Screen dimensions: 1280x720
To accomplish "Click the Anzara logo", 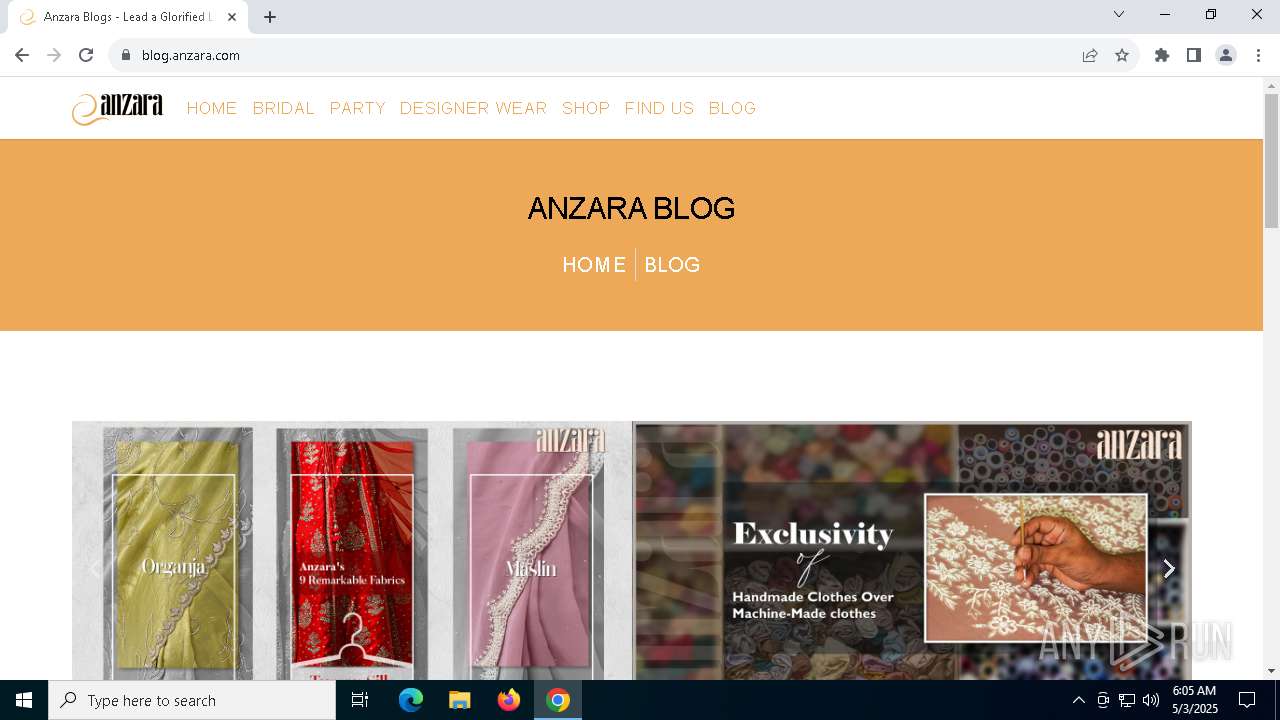I will [x=117, y=108].
